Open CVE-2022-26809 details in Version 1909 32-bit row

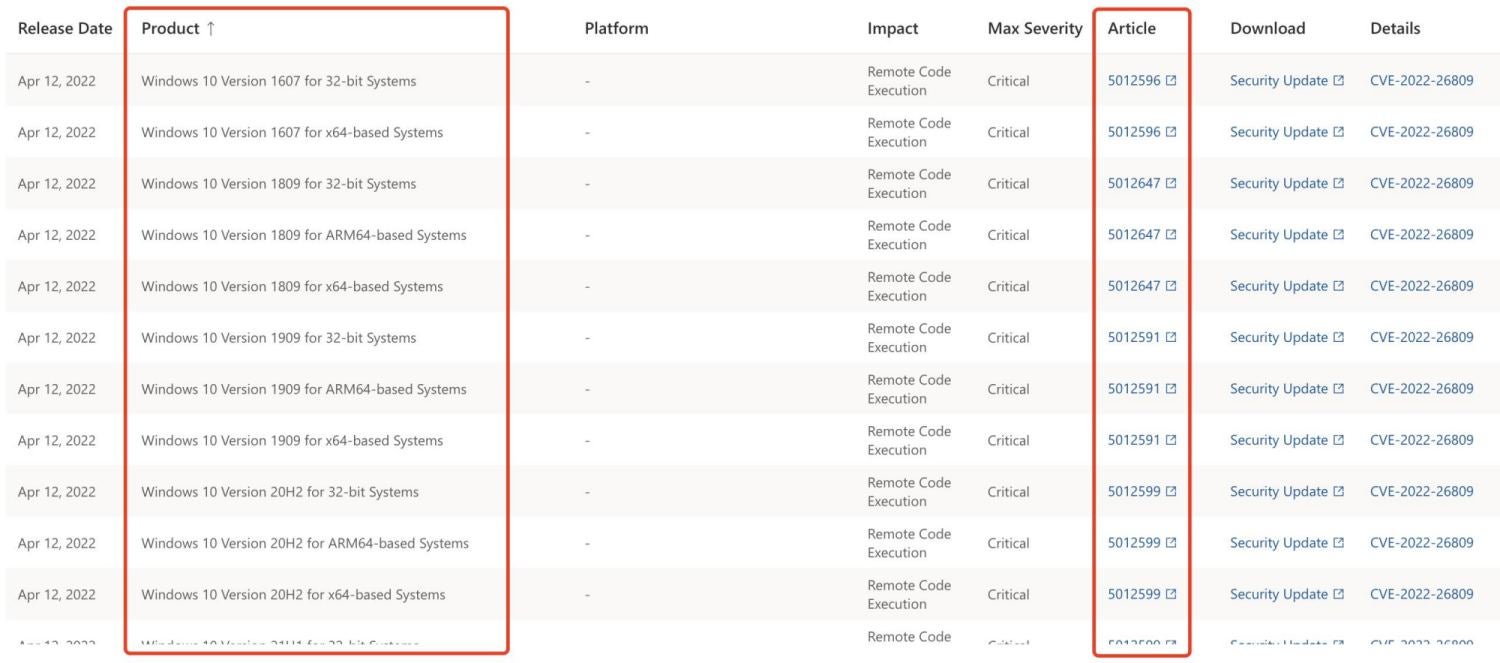[1422, 338]
